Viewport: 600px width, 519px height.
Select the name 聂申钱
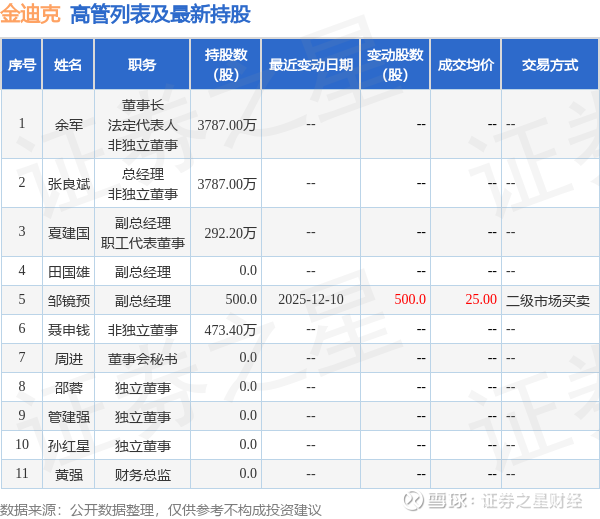pyautogui.click(x=68, y=330)
